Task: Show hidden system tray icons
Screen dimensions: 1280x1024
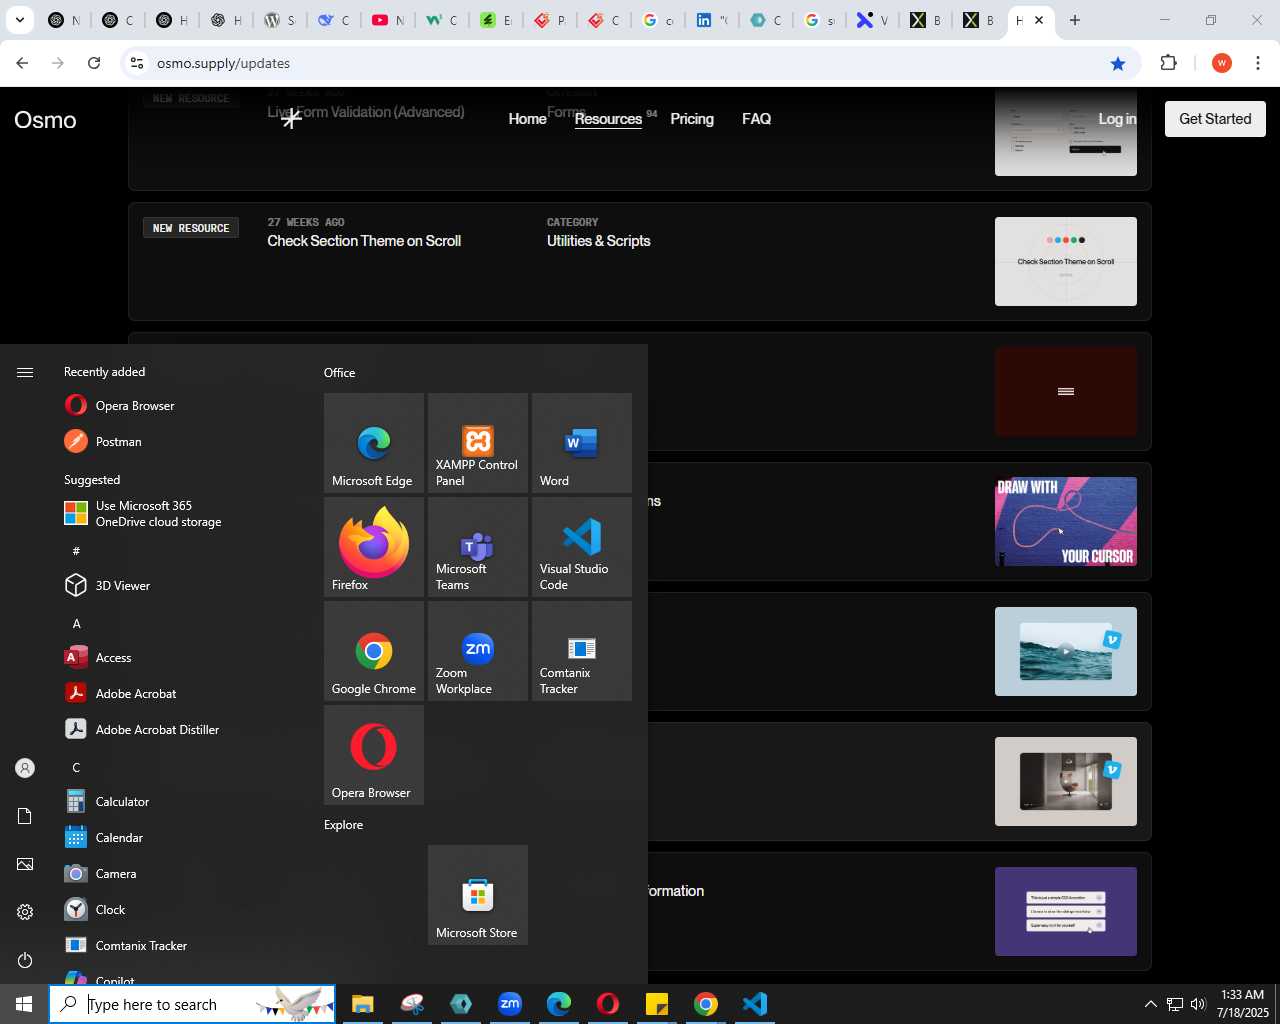Action: click(x=1150, y=1004)
